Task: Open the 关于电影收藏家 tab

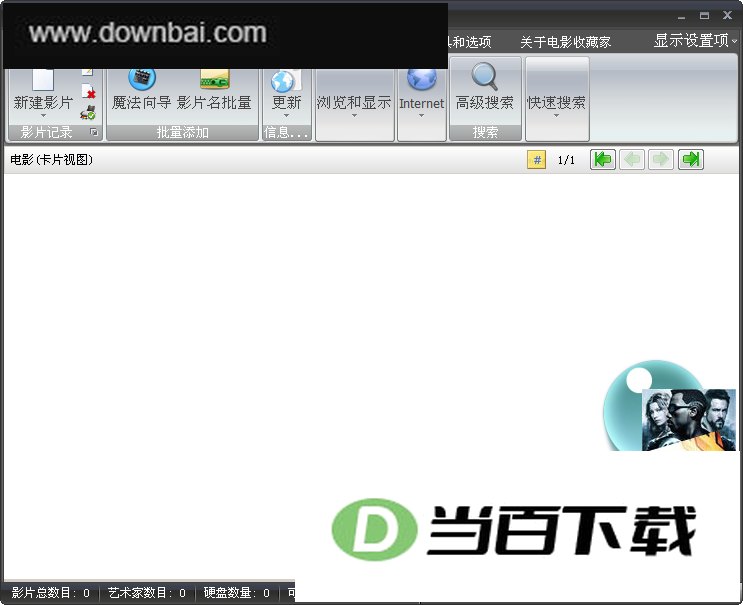Action: tap(566, 42)
